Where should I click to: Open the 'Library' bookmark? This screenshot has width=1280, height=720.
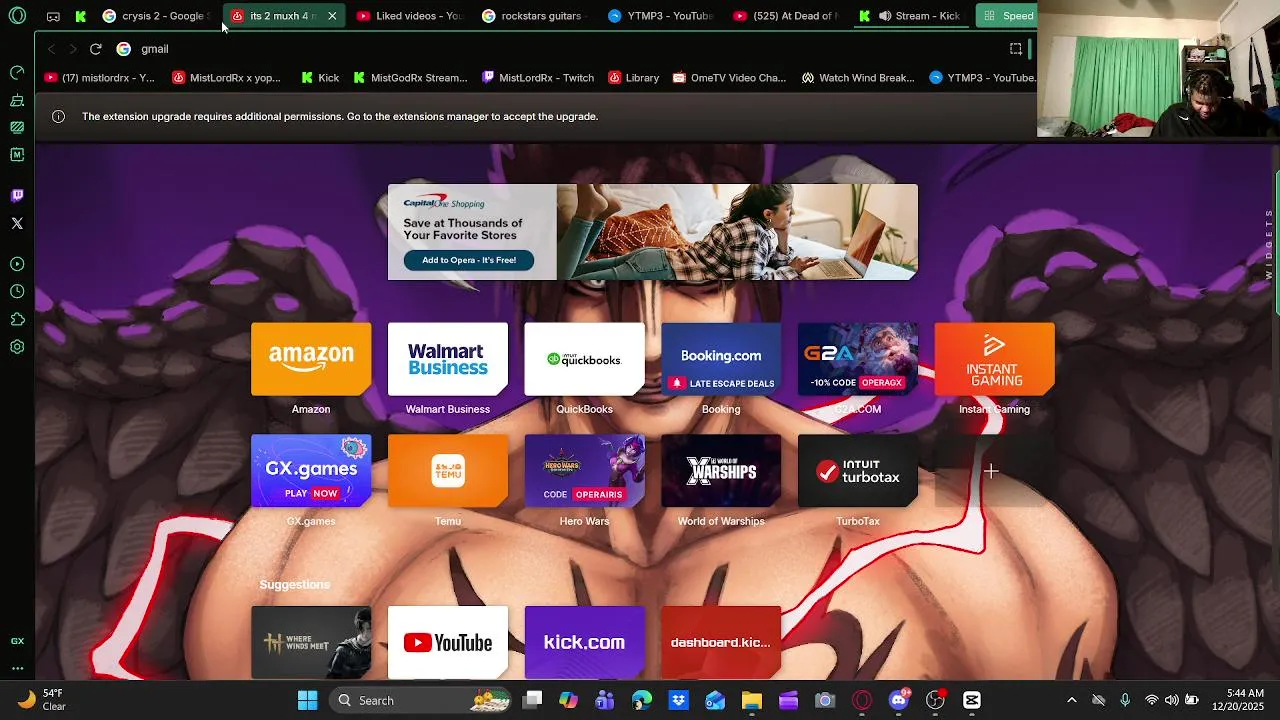coord(634,78)
